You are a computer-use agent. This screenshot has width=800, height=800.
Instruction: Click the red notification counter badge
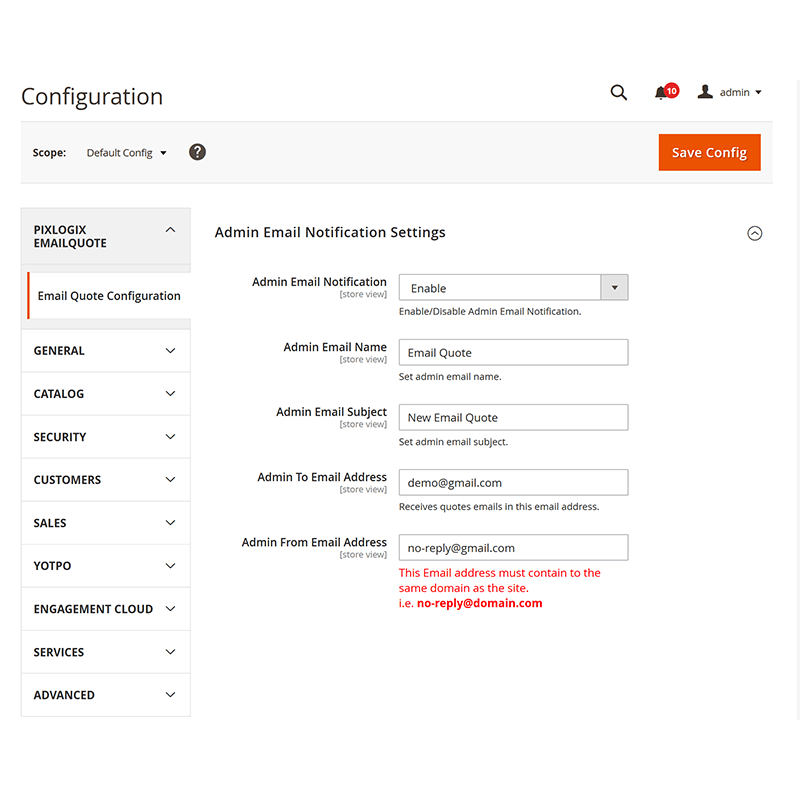point(670,86)
